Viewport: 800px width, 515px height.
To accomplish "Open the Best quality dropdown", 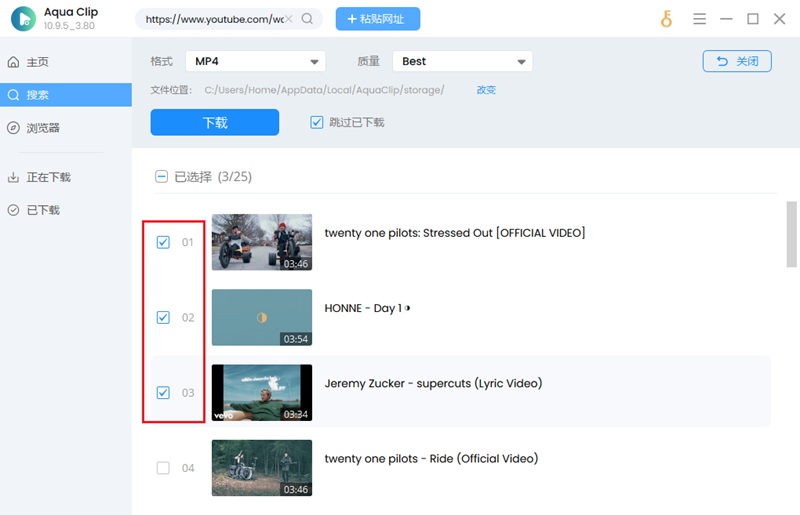I will pyautogui.click(x=463, y=61).
